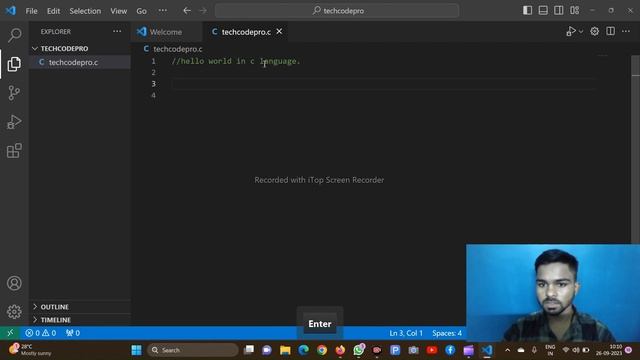Image resolution: width=640 pixels, height=360 pixels.
Task: Open the Go menu
Action: 142,11
